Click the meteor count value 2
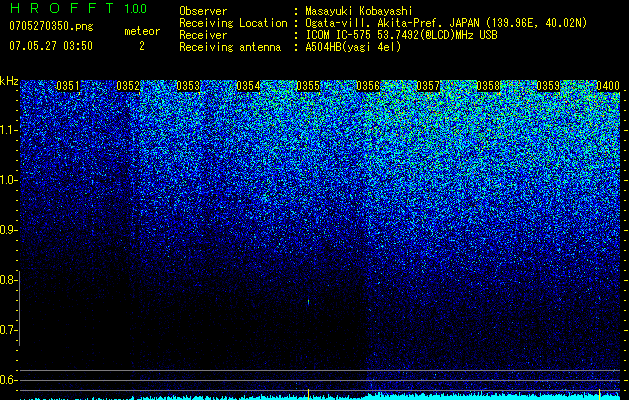 pyautogui.click(x=142, y=46)
